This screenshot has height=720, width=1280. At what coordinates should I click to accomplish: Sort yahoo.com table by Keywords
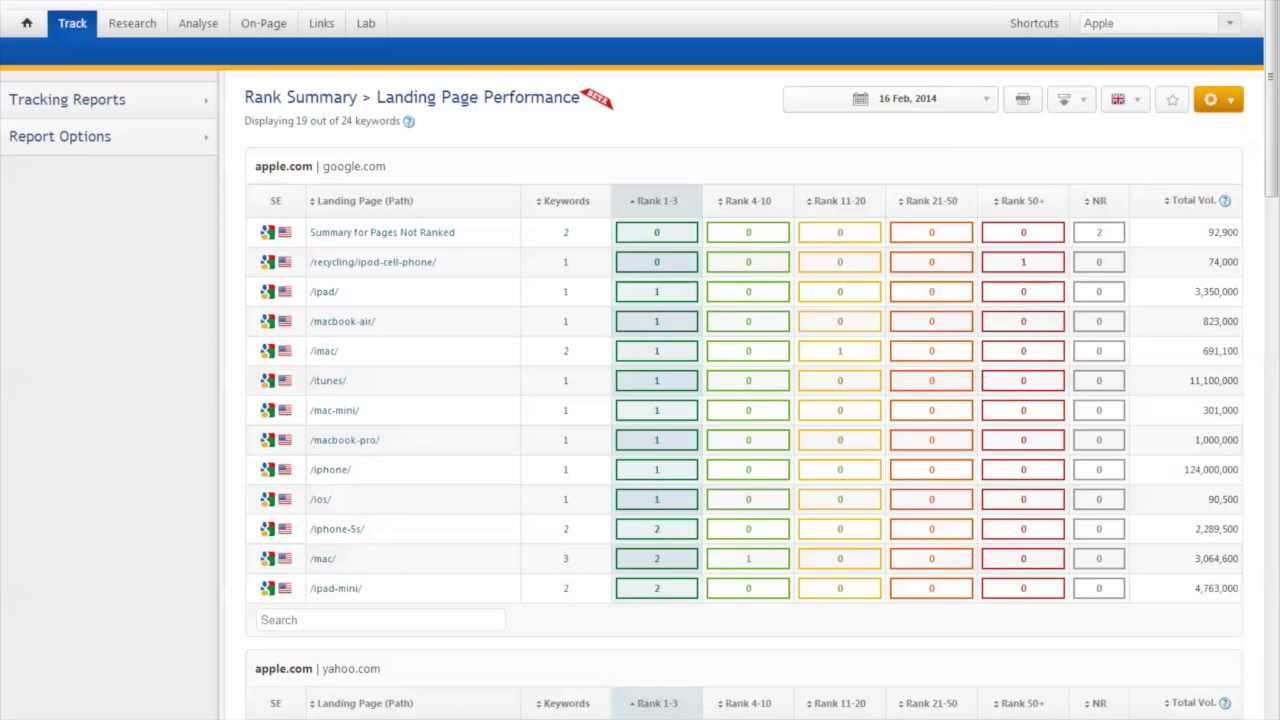[563, 703]
